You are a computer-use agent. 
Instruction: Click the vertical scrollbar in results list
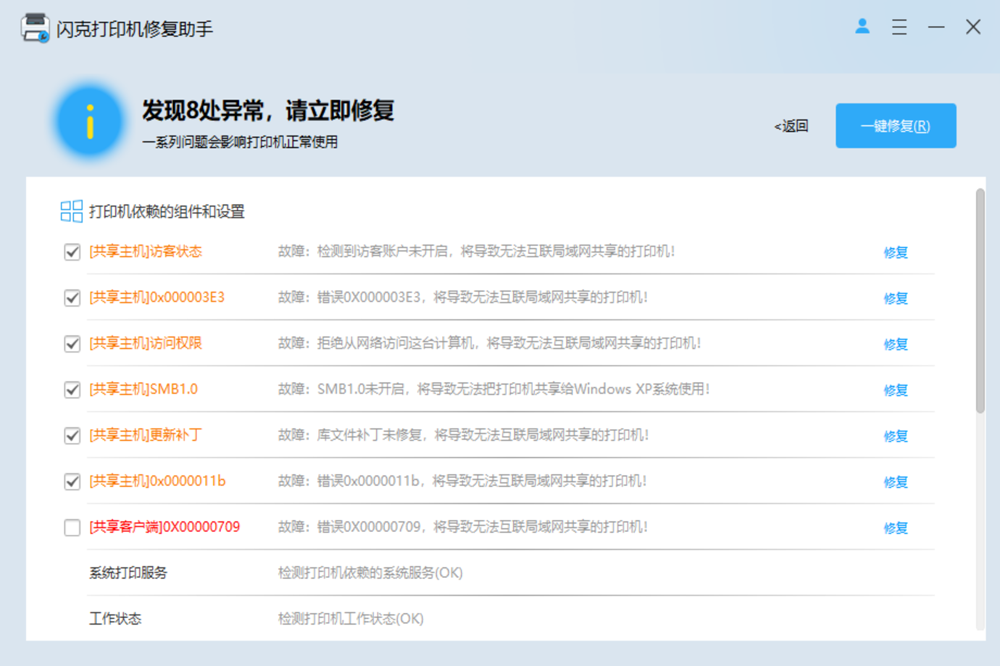[980, 300]
